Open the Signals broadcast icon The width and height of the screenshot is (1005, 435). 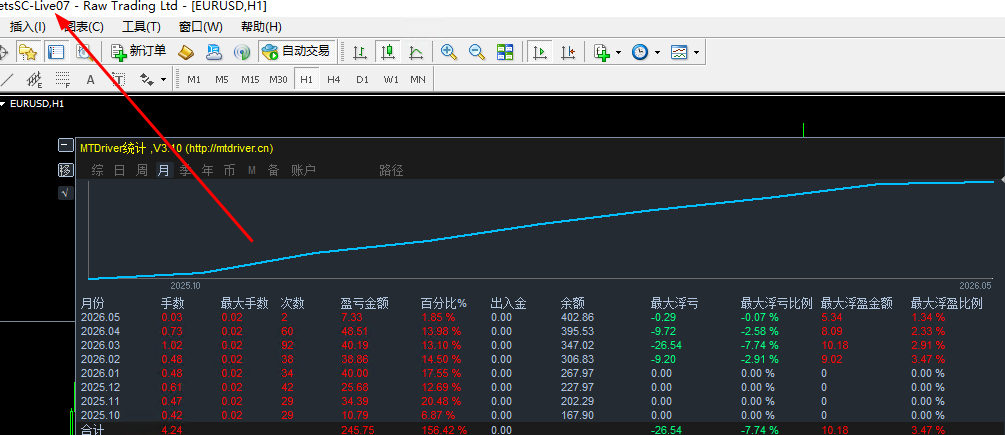pyautogui.click(x=242, y=52)
